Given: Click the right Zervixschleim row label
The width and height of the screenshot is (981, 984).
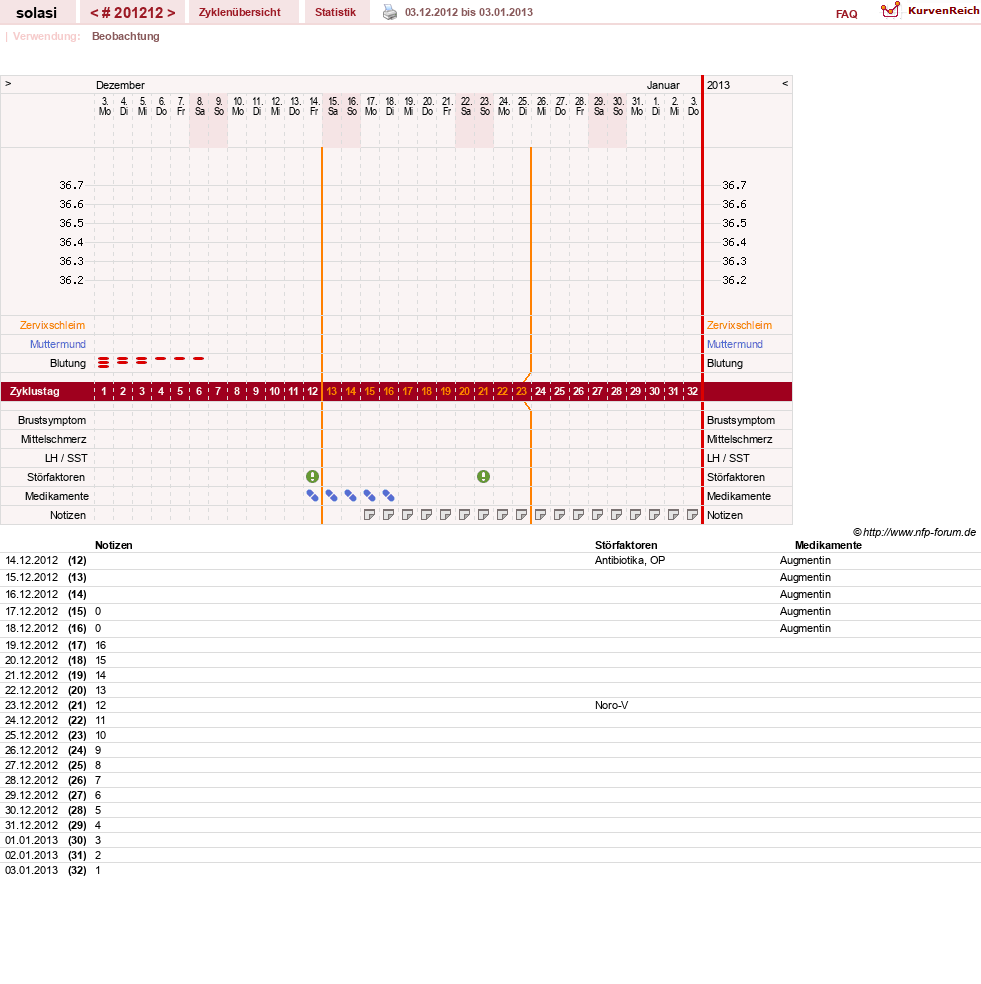Looking at the screenshot, I should click(739, 325).
